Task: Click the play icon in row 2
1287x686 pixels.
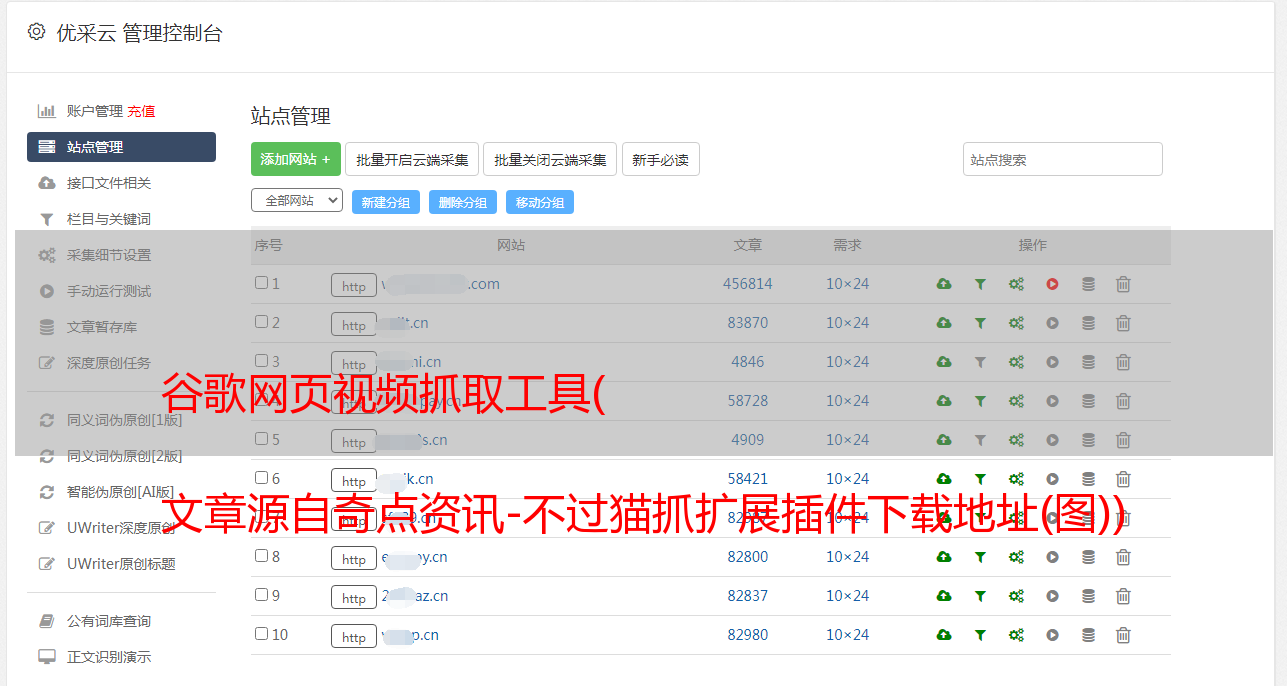Action: coord(1052,323)
